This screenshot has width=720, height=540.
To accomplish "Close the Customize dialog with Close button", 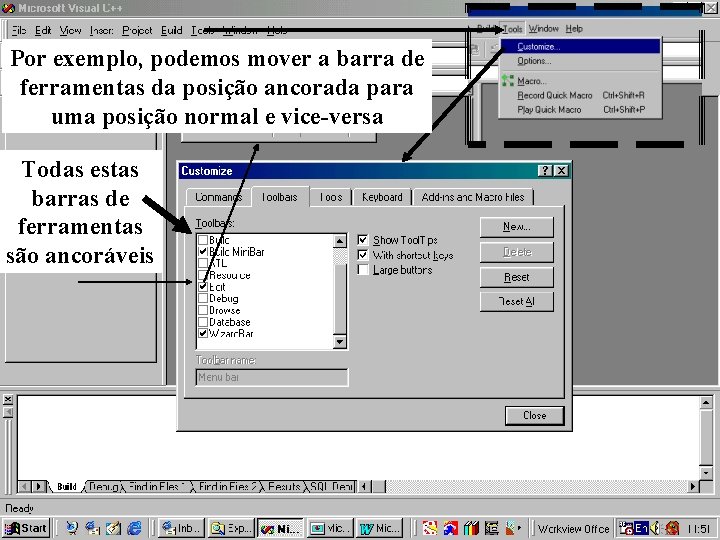I will 534,415.
